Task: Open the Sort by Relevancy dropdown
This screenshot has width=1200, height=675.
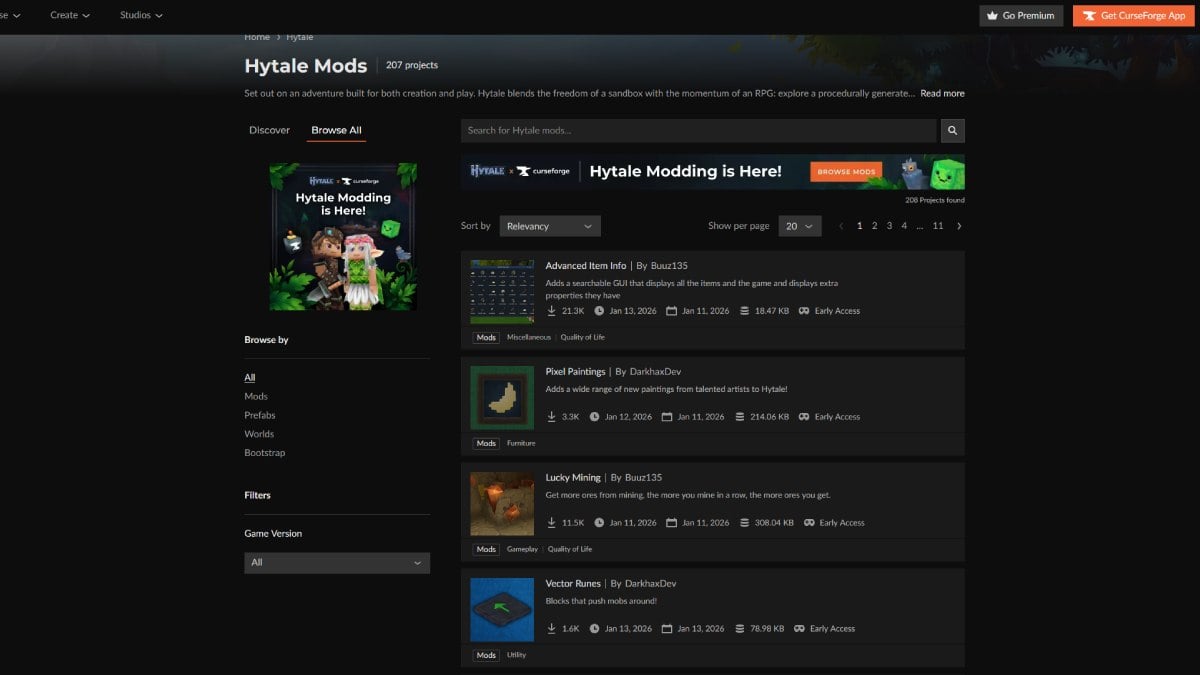Action: pyautogui.click(x=549, y=226)
